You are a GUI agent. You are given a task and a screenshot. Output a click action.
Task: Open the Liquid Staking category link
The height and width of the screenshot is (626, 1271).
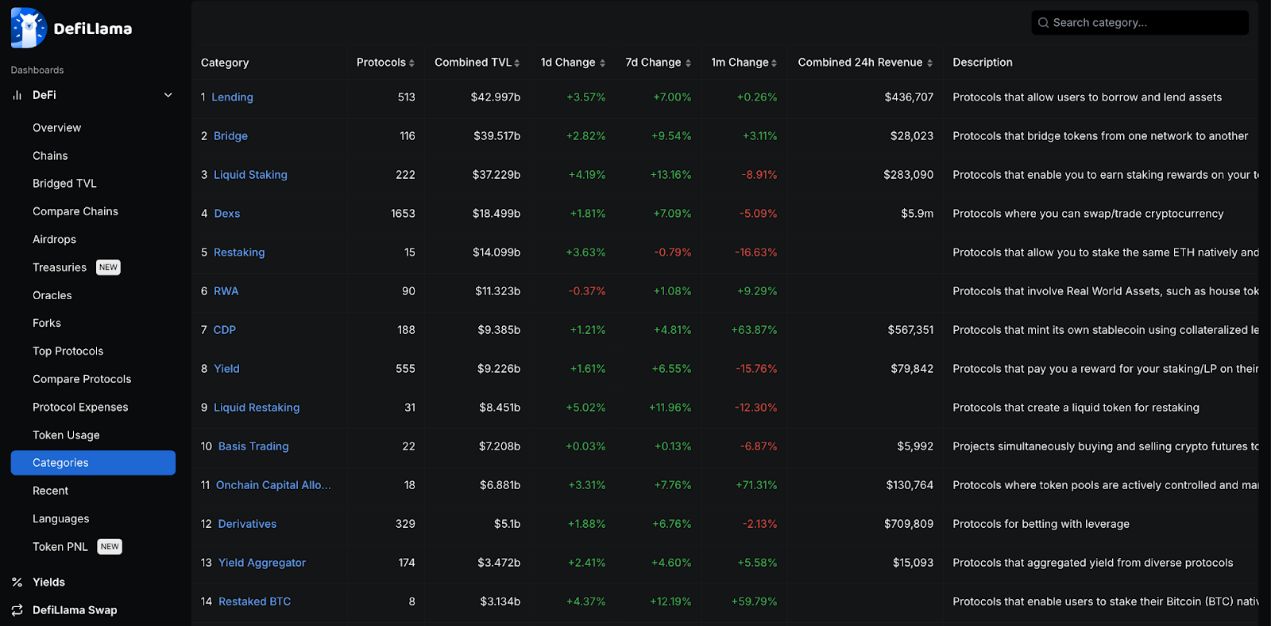tap(250, 175)
